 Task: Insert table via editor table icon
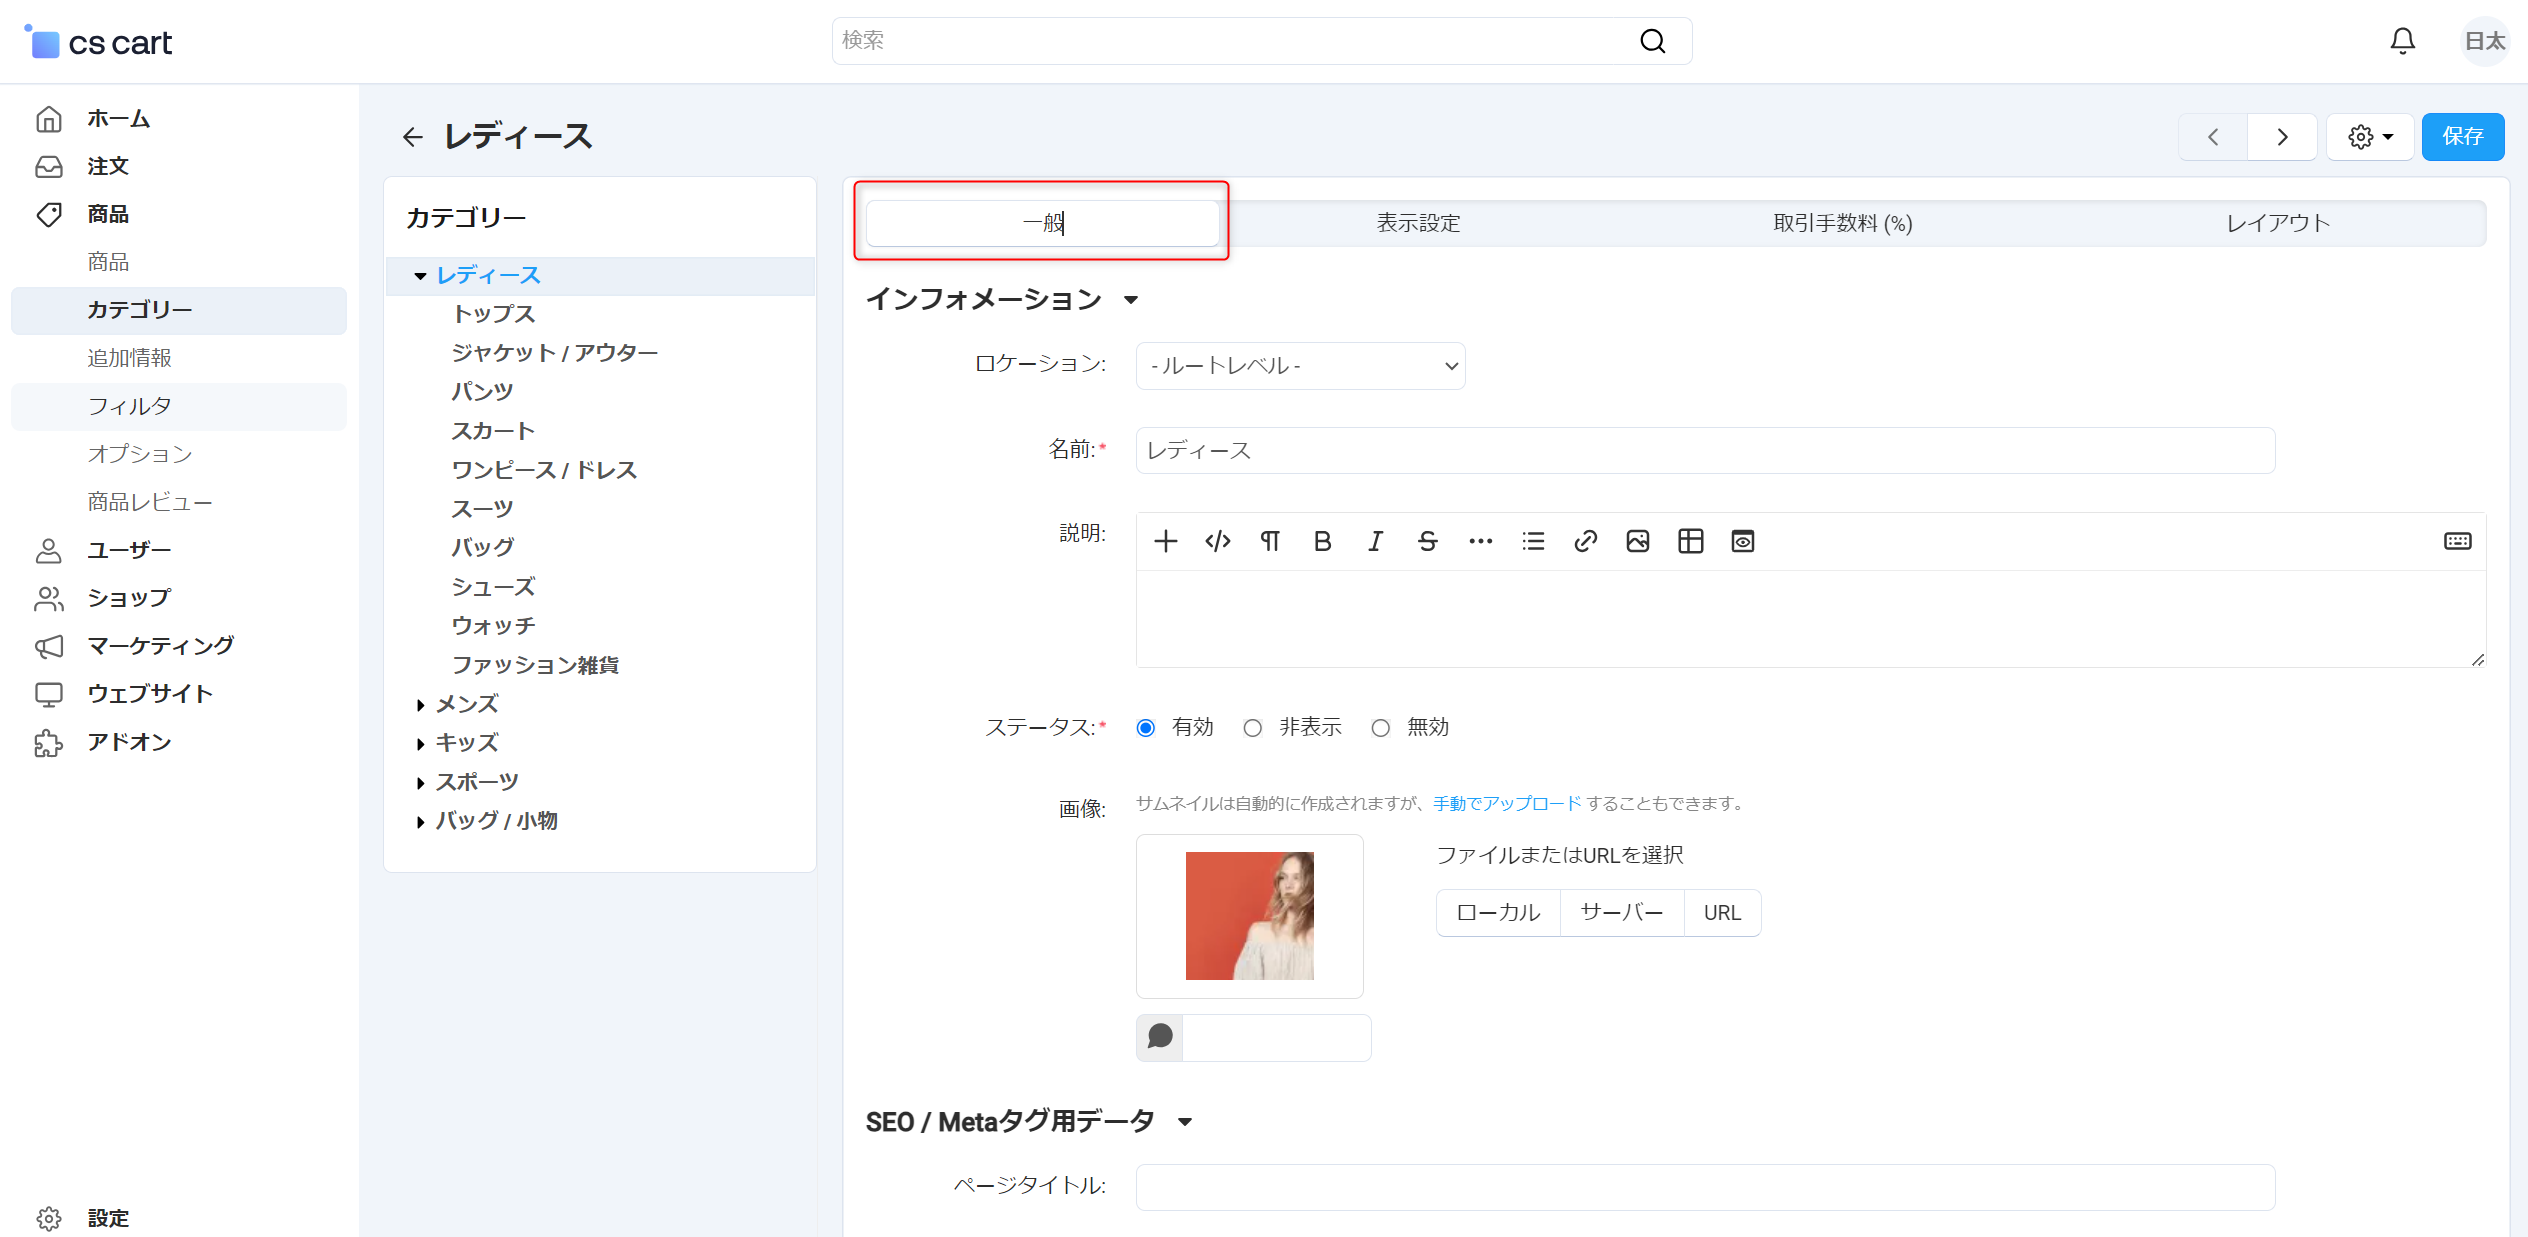click(x=1690, y=541)
